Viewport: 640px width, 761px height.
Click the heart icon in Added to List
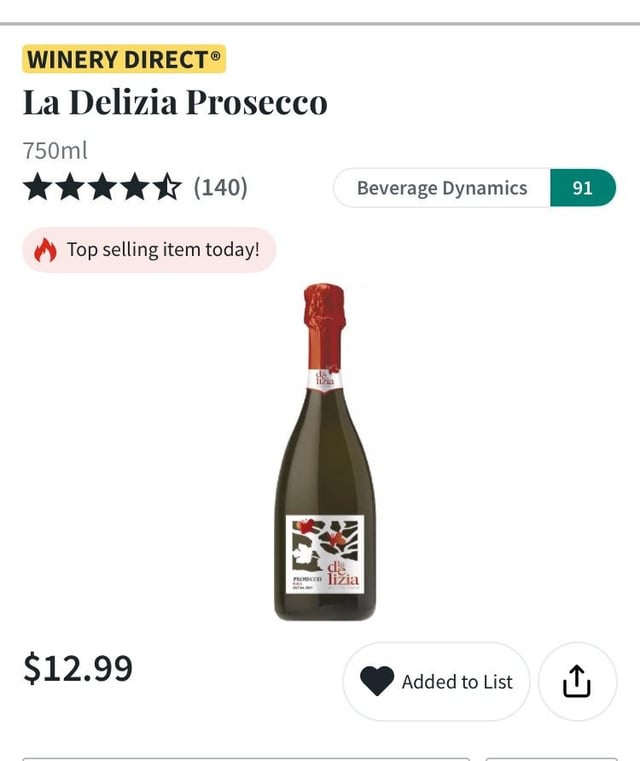(377, 682)
